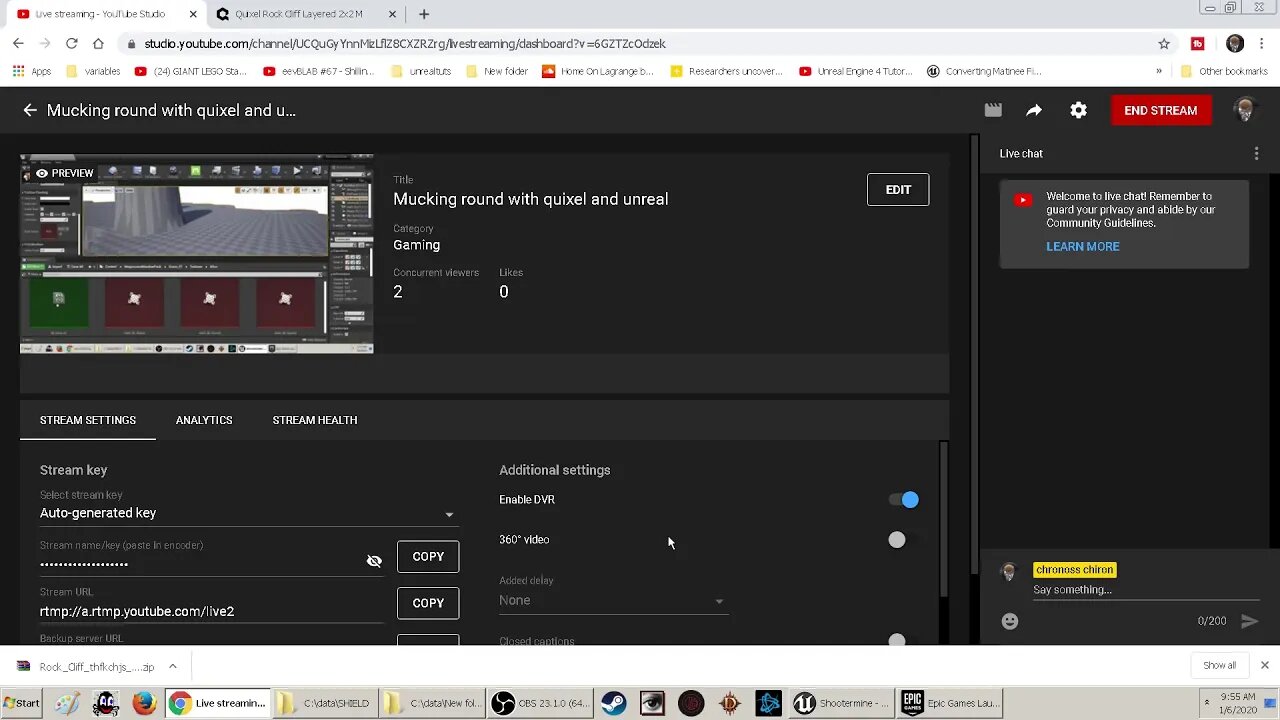Click the browser back arrow

coord(18,43)
